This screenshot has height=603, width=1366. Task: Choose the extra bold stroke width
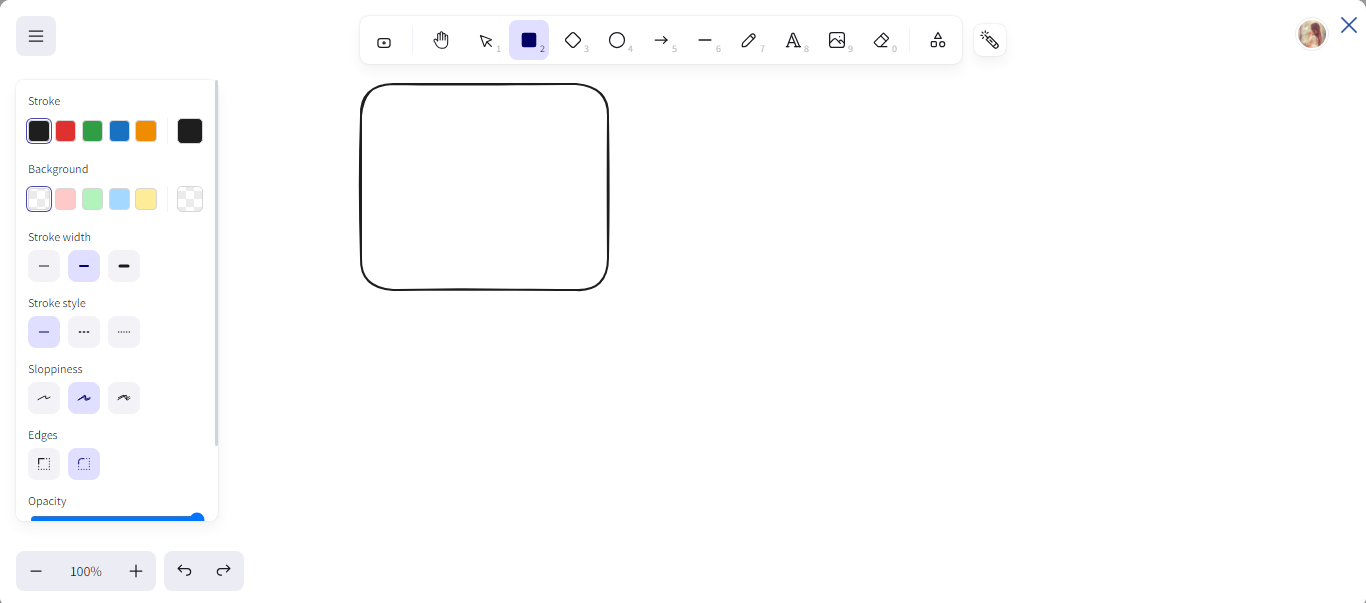pos(124,266)
